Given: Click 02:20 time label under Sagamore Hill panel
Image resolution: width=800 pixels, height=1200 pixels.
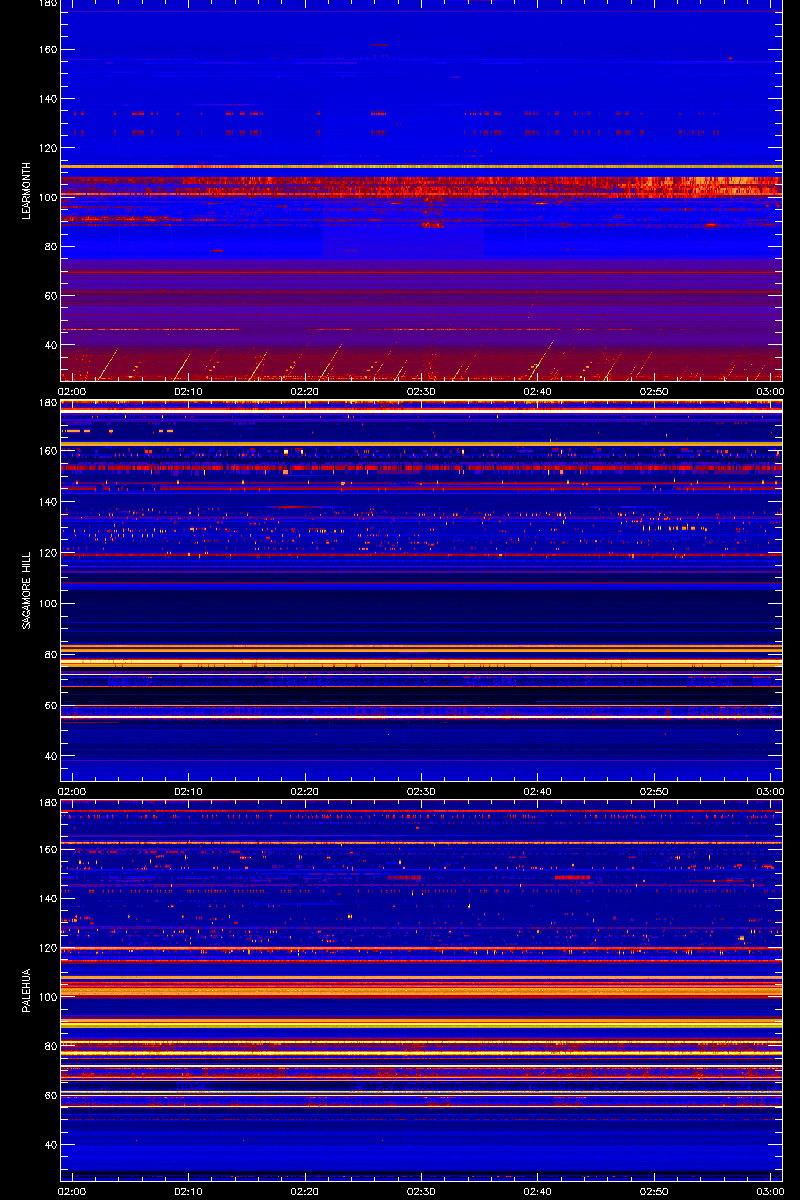Looking at the screenshot, I should click(305, 791).
